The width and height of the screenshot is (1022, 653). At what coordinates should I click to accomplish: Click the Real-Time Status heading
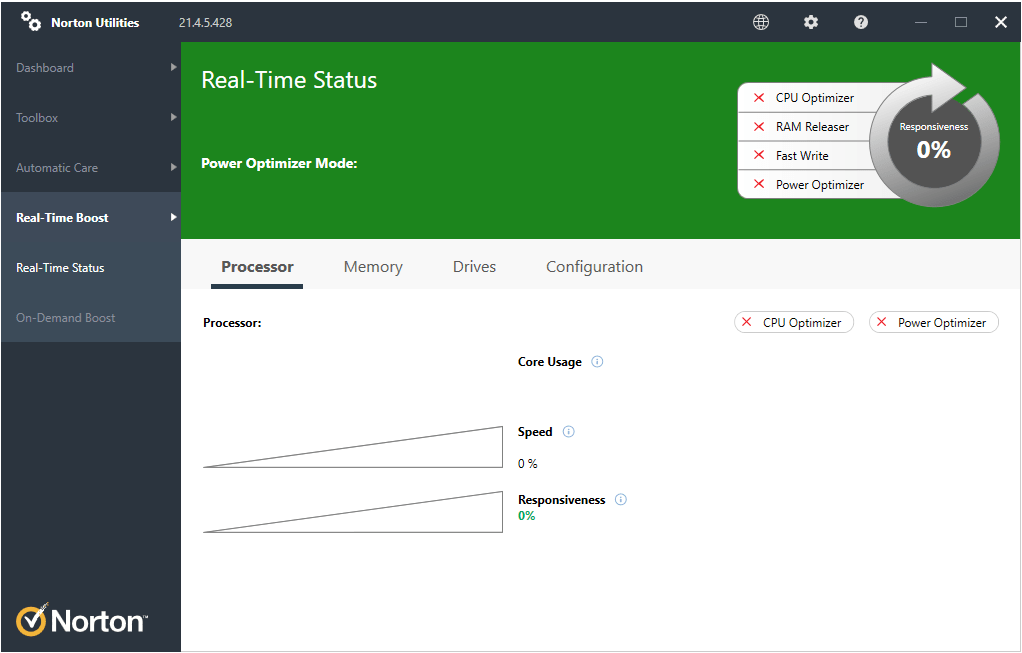[x=289, y=80]
